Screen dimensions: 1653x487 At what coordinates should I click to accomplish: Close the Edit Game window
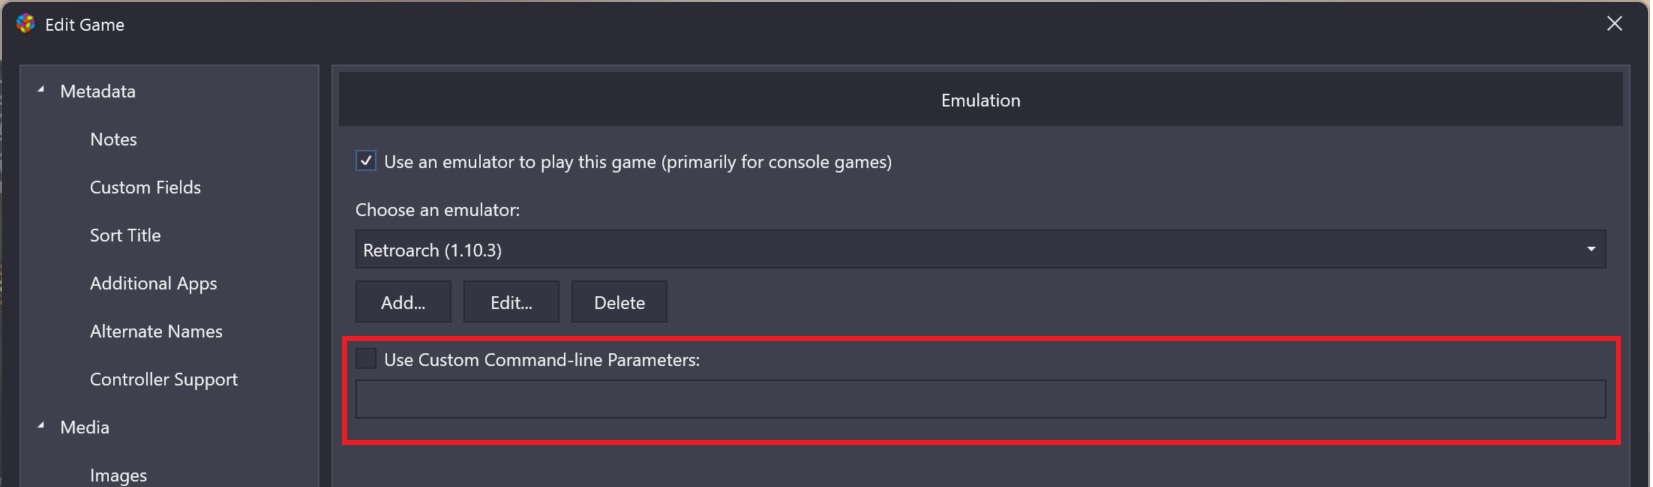pyautogui.click(x=1614, y=24)
